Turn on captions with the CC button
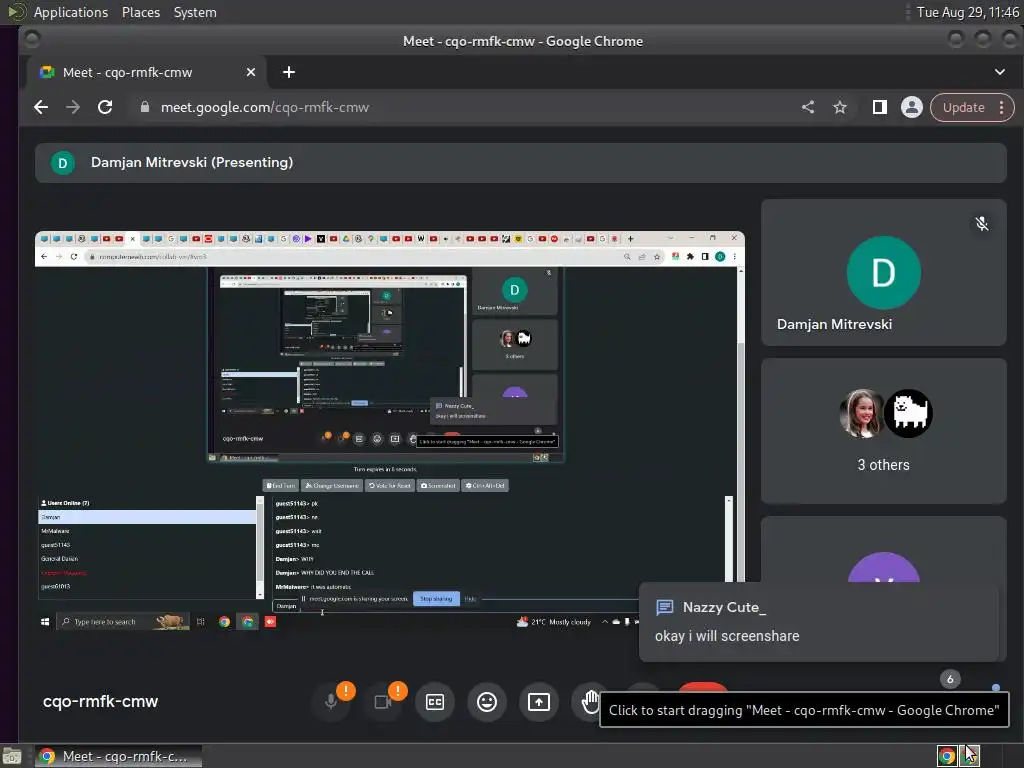1024x768 pixels. pos(435,702)
